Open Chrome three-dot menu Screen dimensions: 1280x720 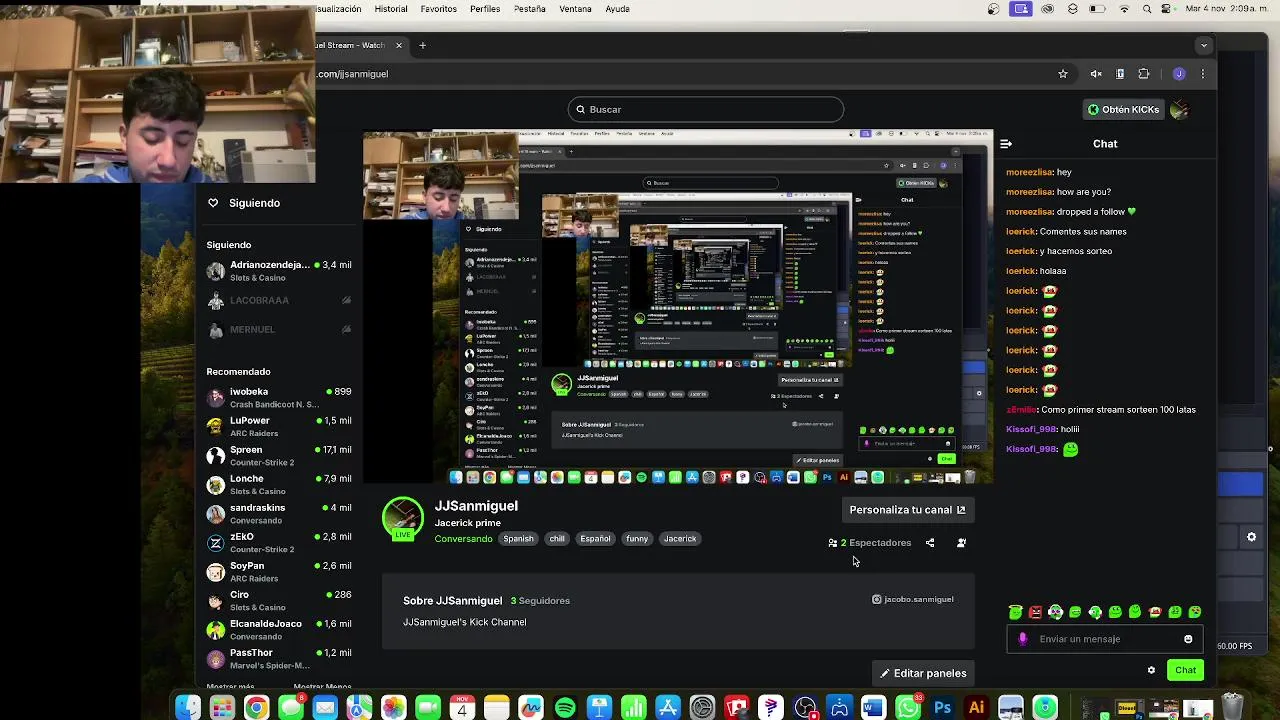(x=1203, y=74)
